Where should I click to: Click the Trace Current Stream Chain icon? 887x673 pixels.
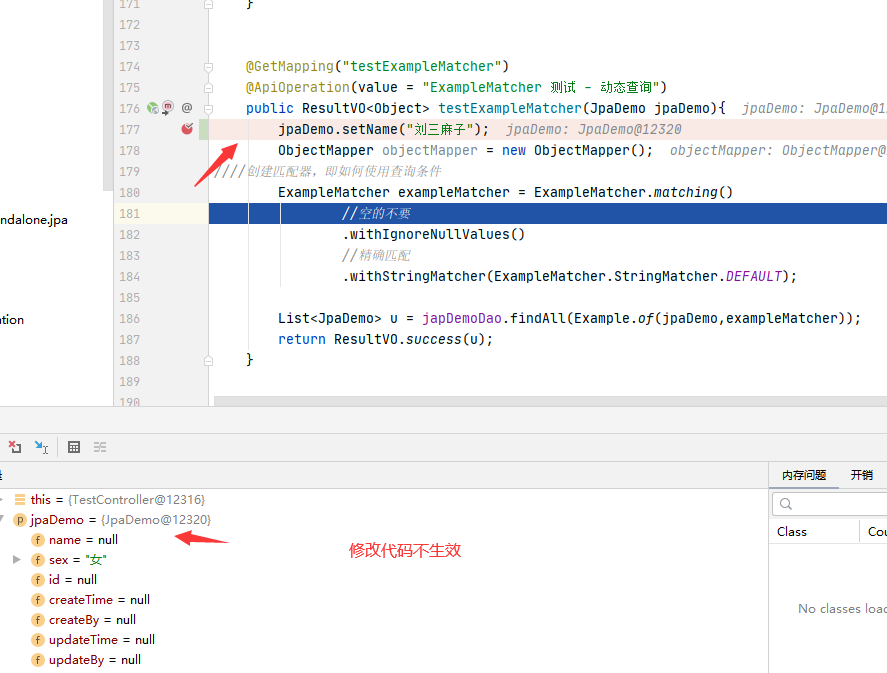click(100, 447)
